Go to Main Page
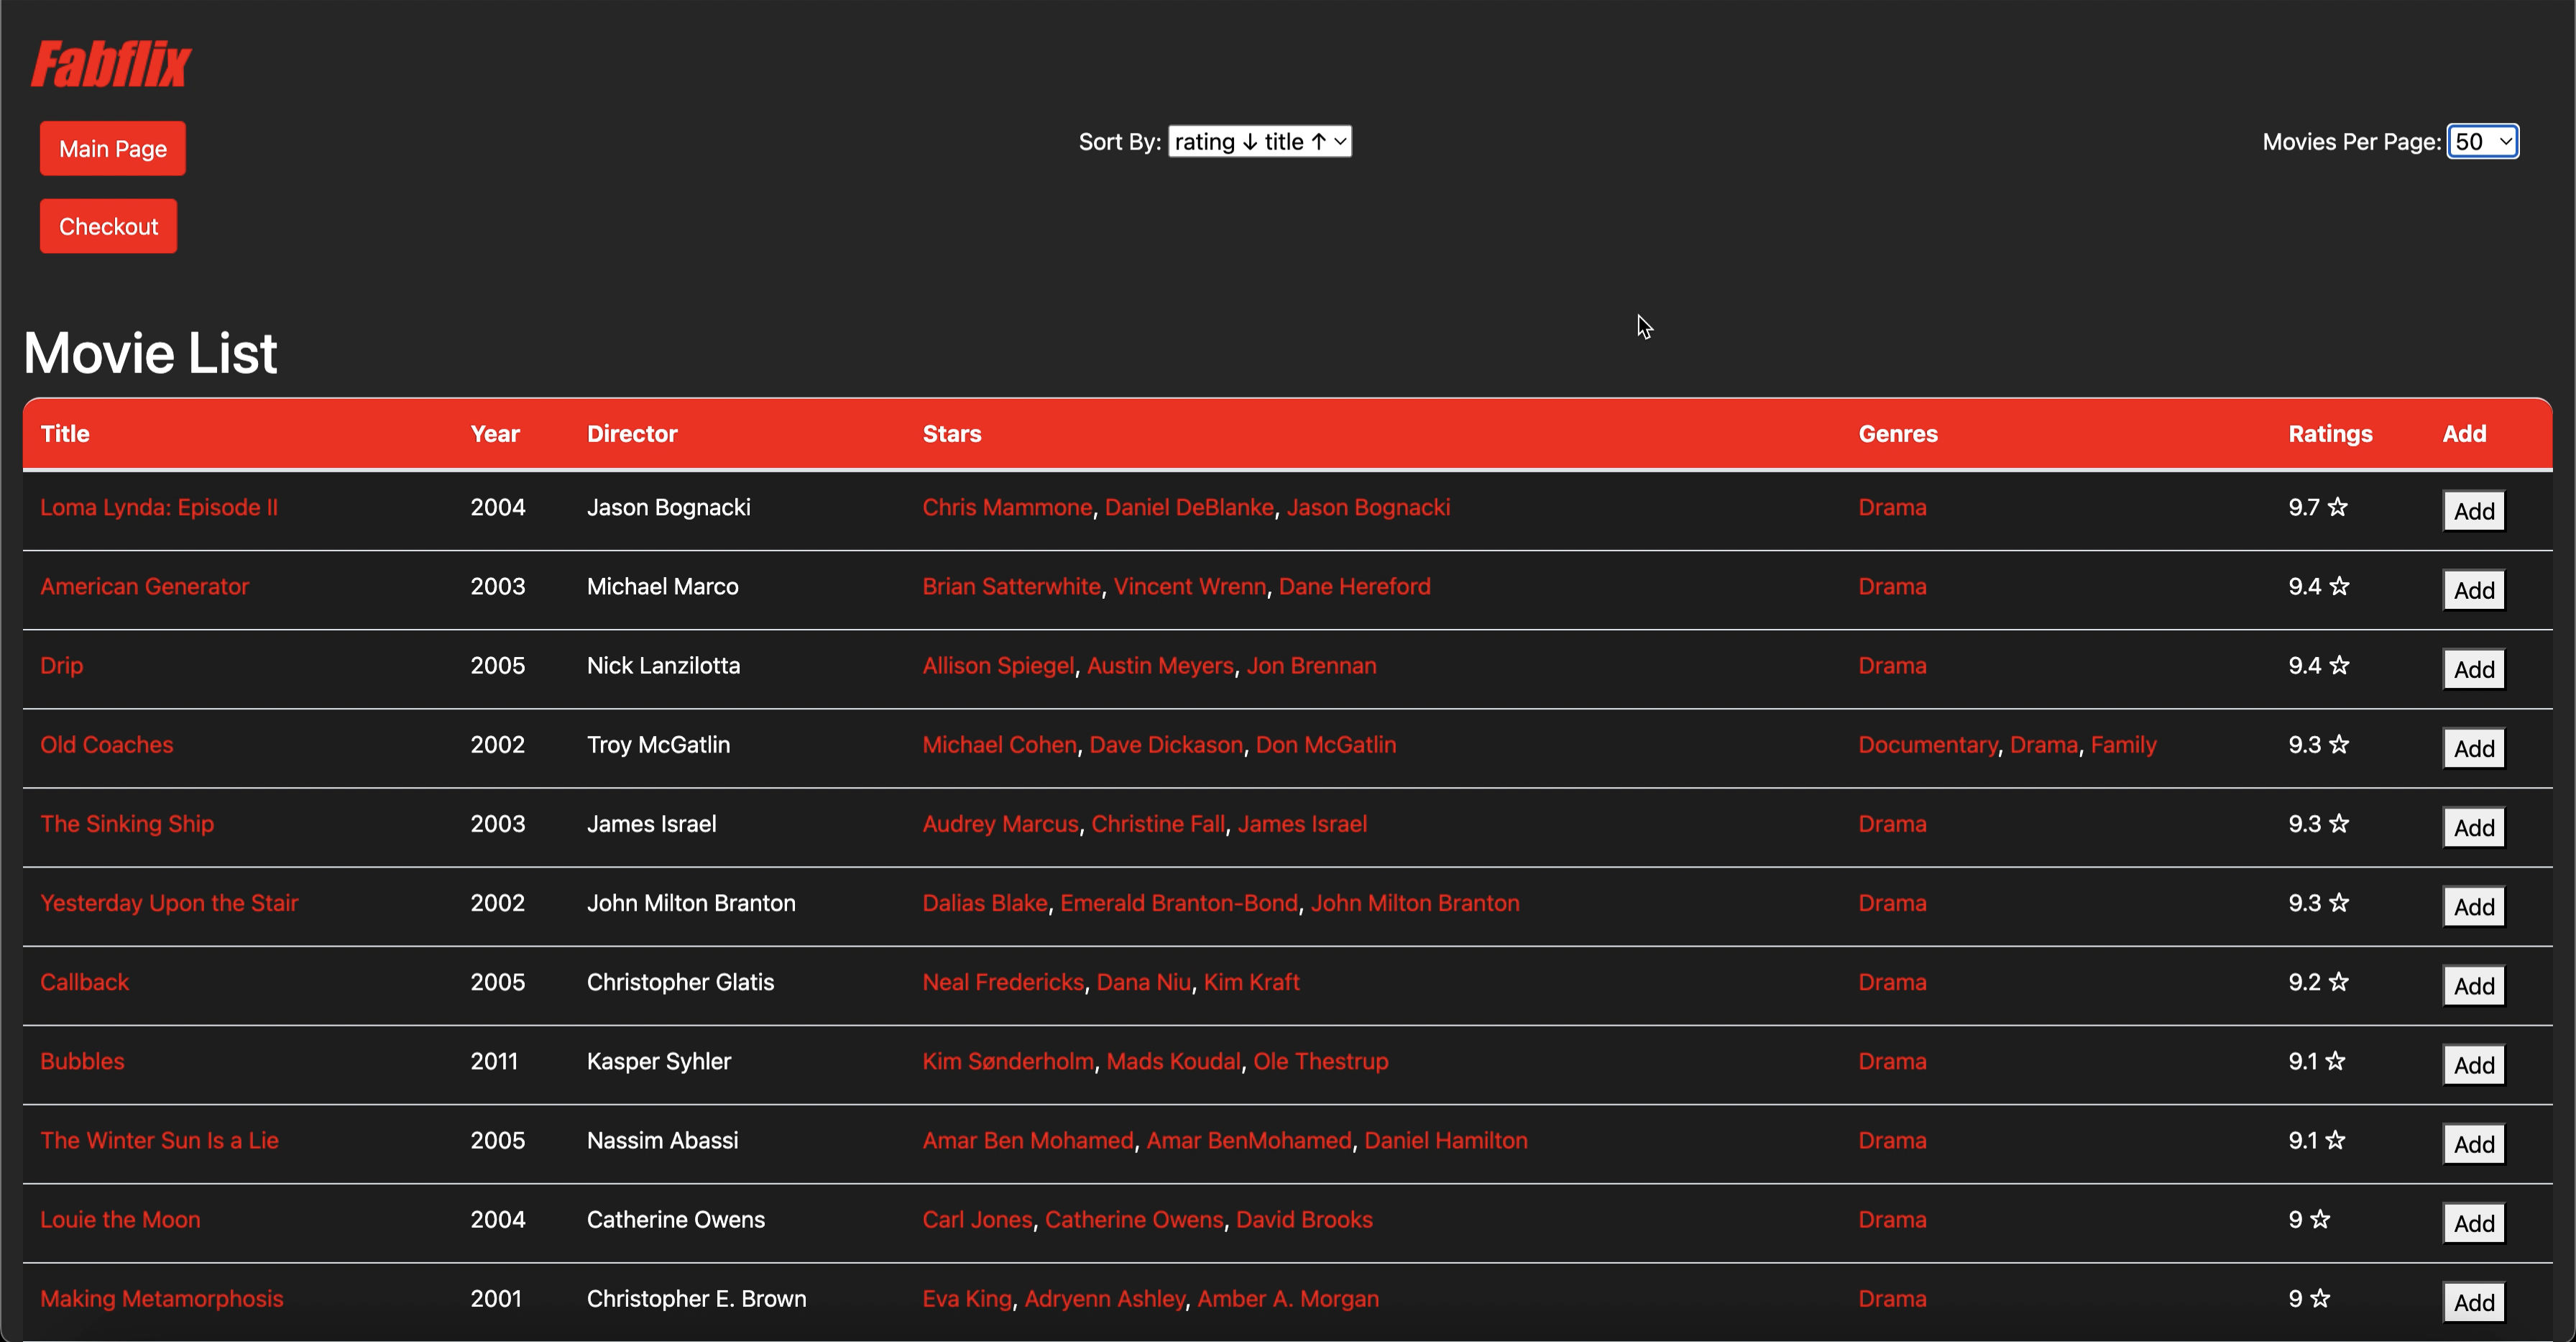 click(113, 149)
